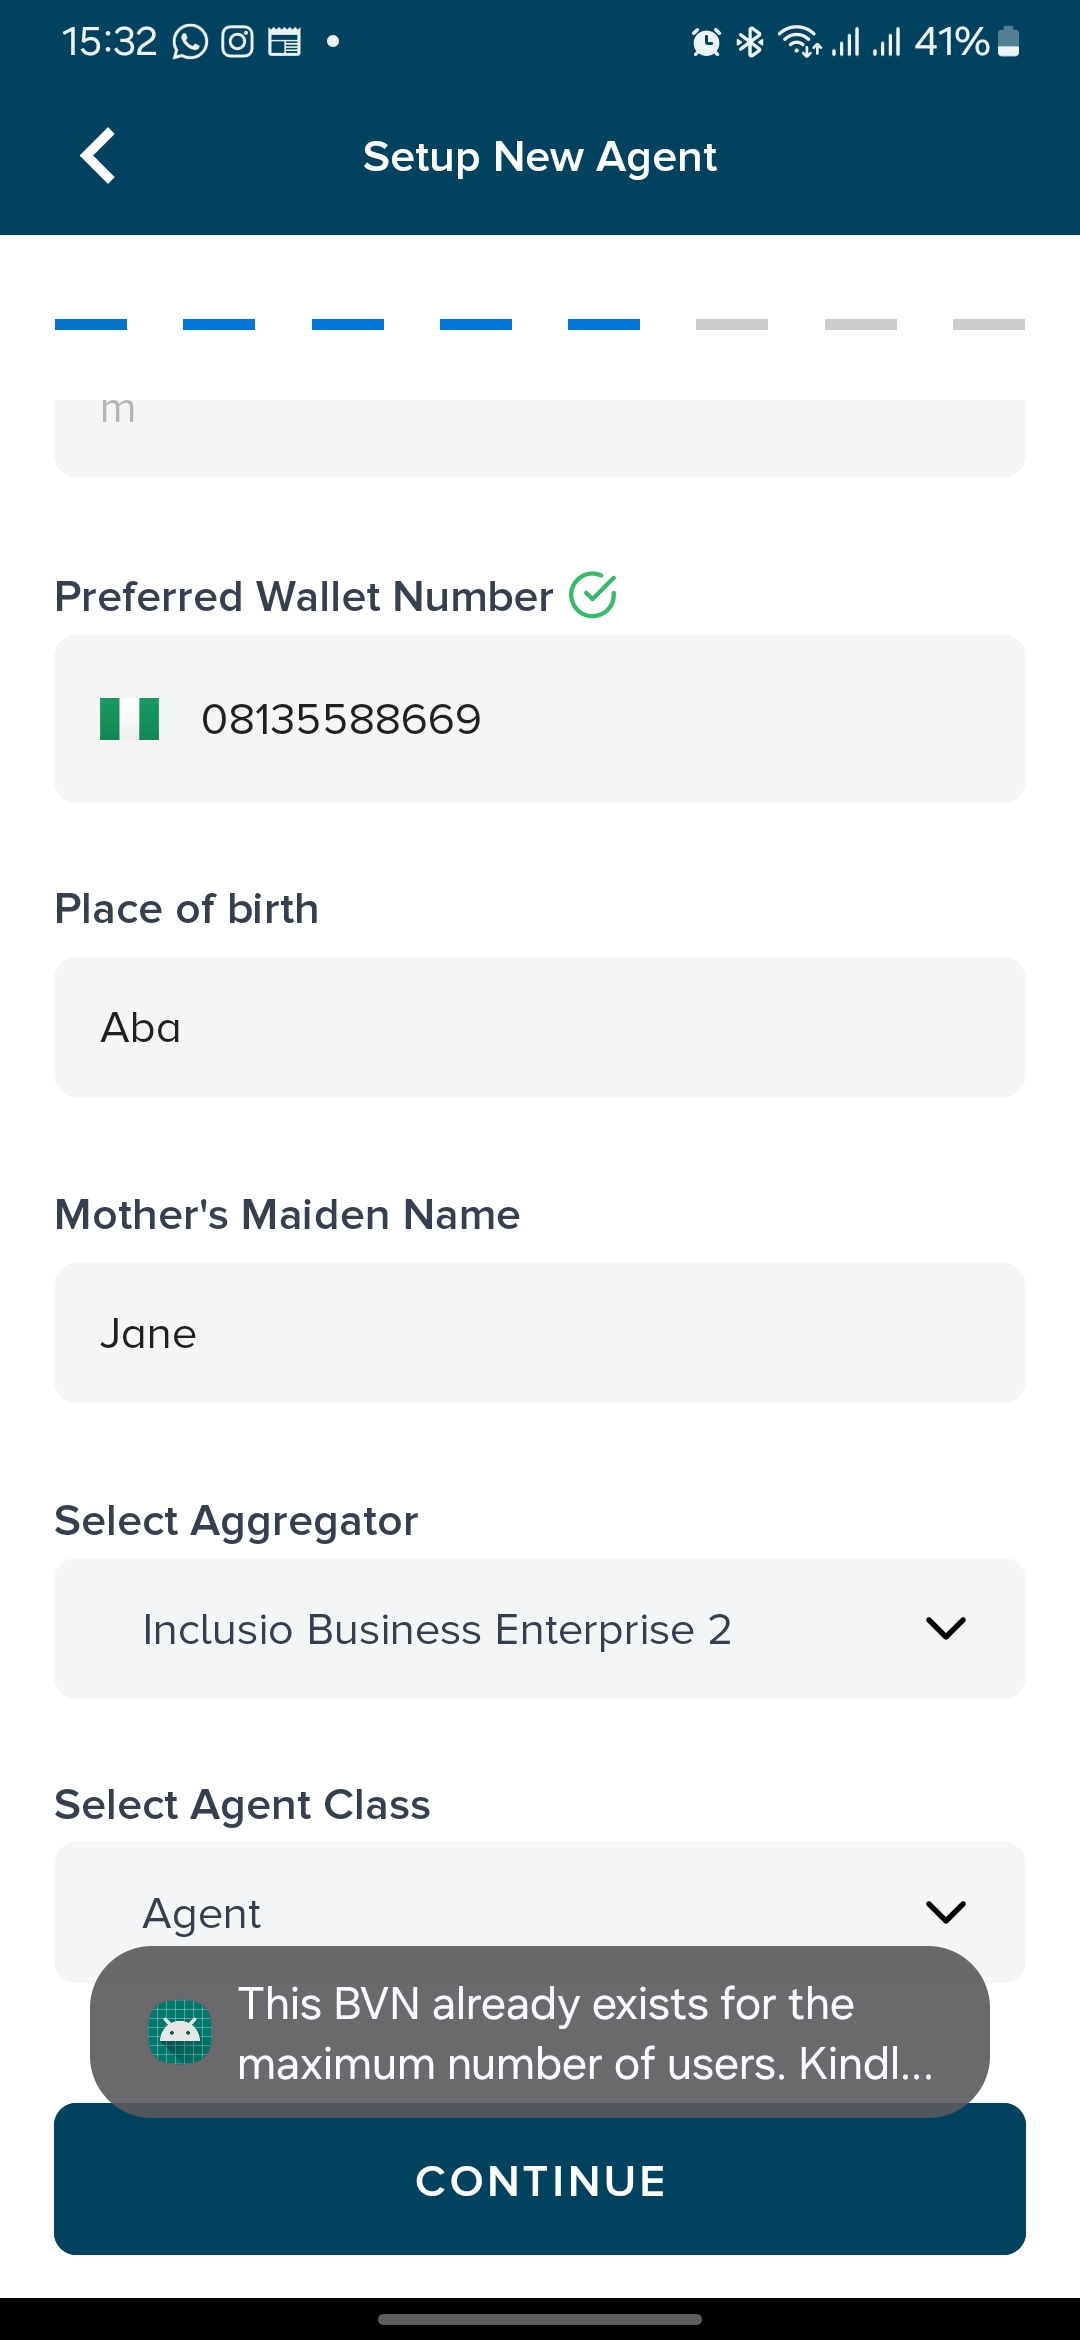Expand the Select Aggregator dropdown chevron

click(x=945, y=1628)
